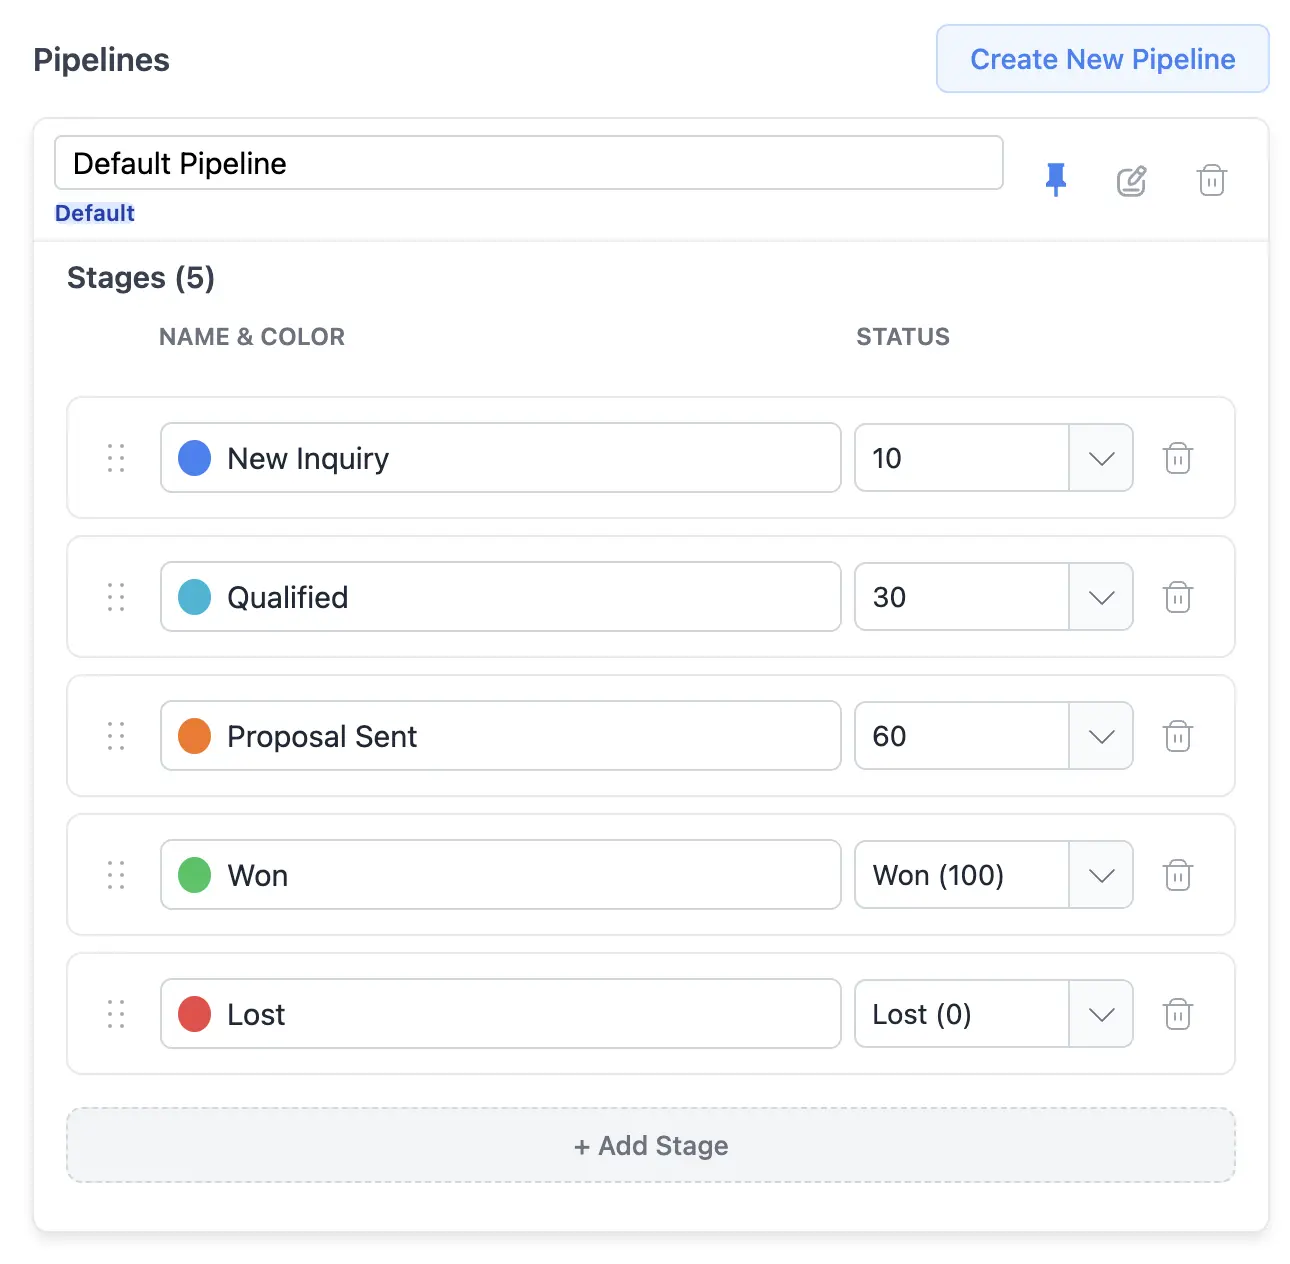Open the blue color swatch of New Inquiry
The image size is (1290, 1264).
click(x=194, y=458)
